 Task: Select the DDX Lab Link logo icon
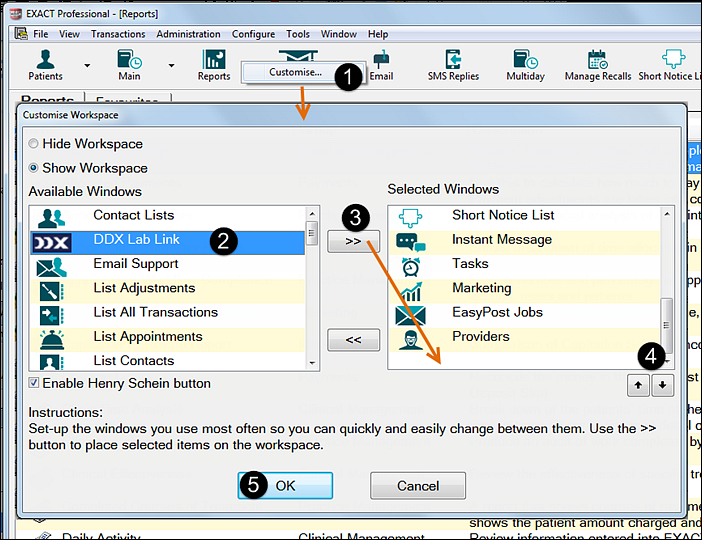point(51,243)
